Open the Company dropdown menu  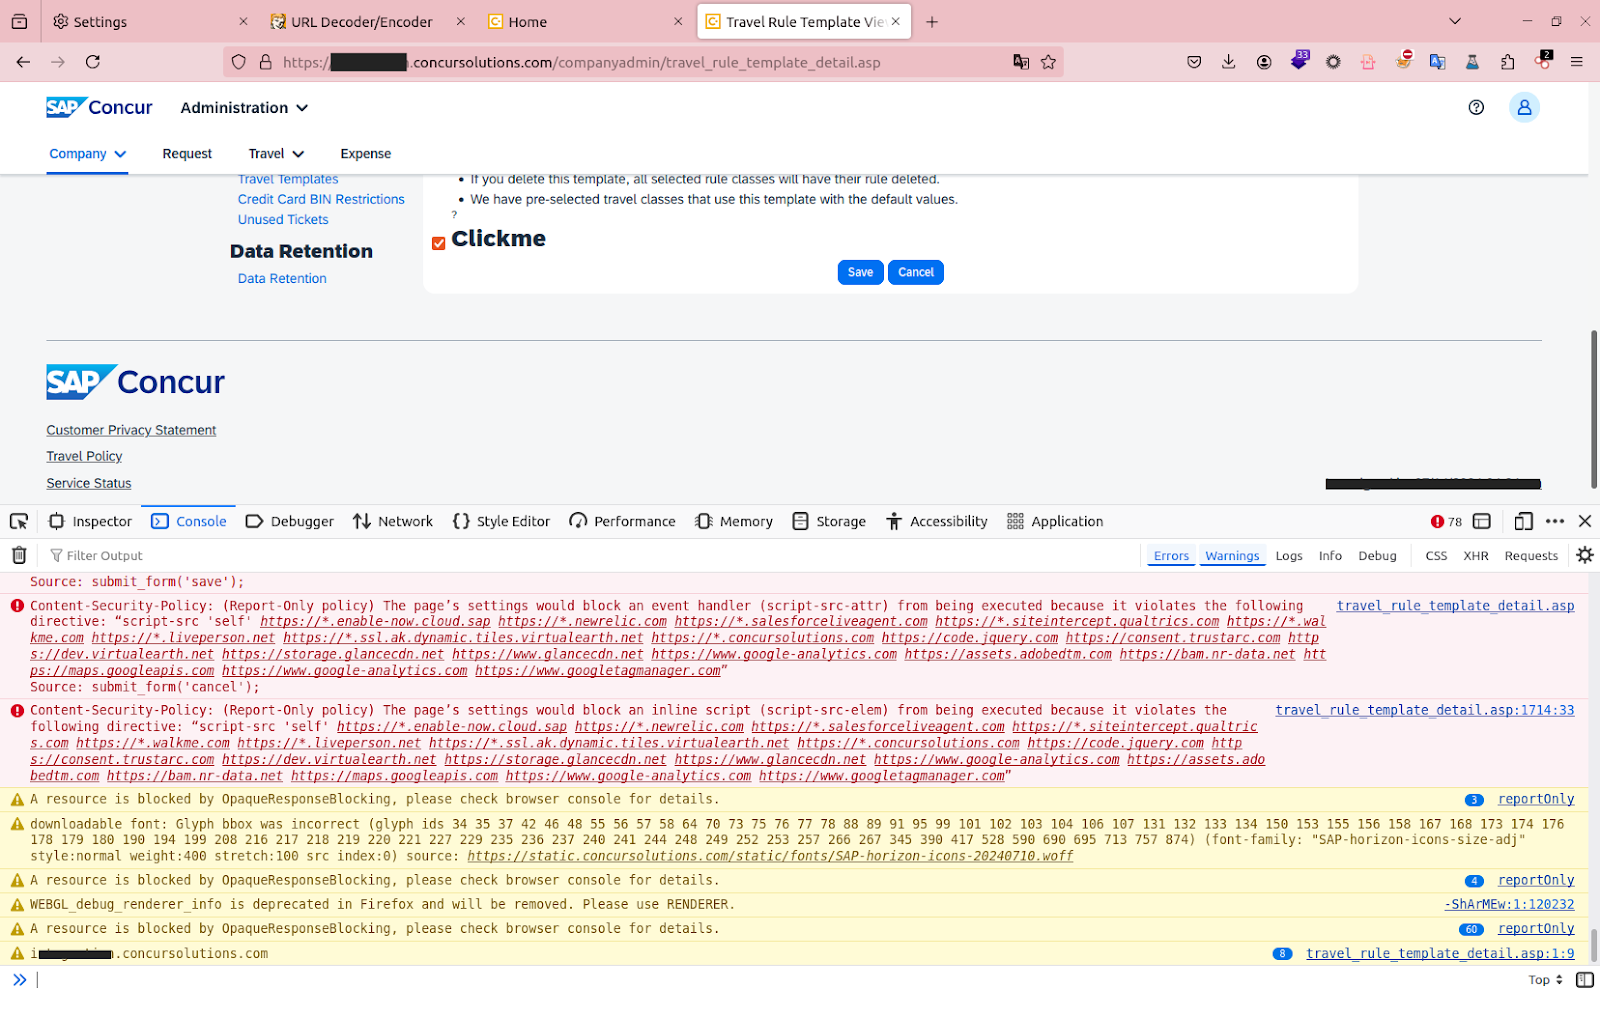point(87,154)
